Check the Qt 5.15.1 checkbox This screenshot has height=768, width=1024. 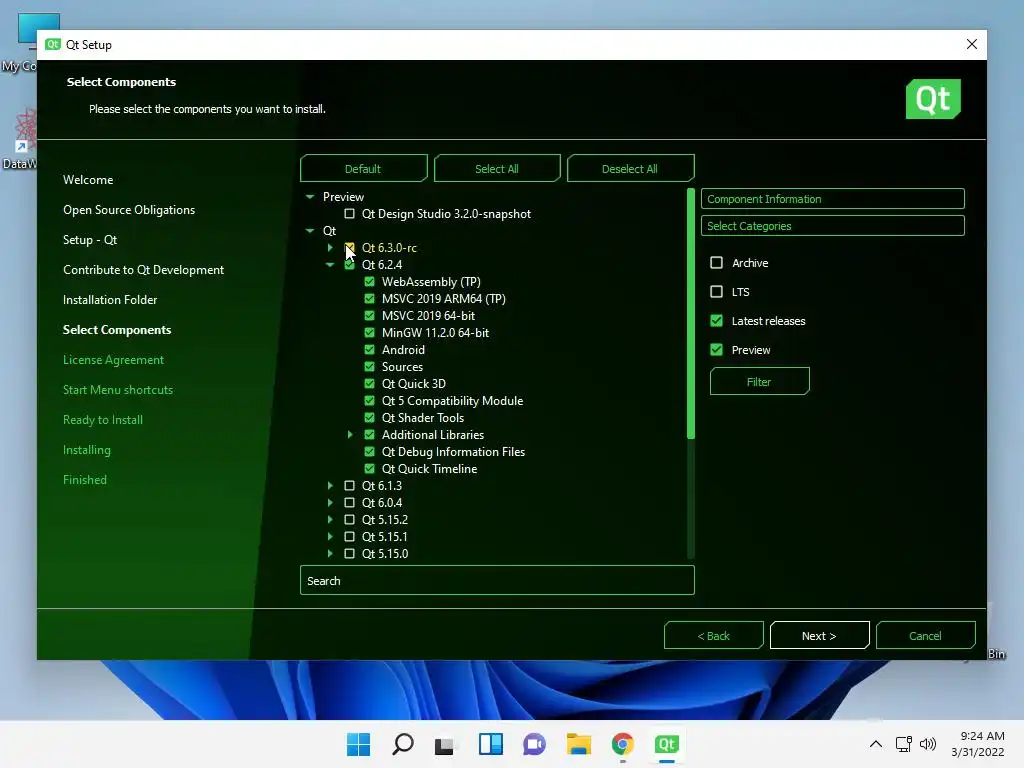click(349, 536)
